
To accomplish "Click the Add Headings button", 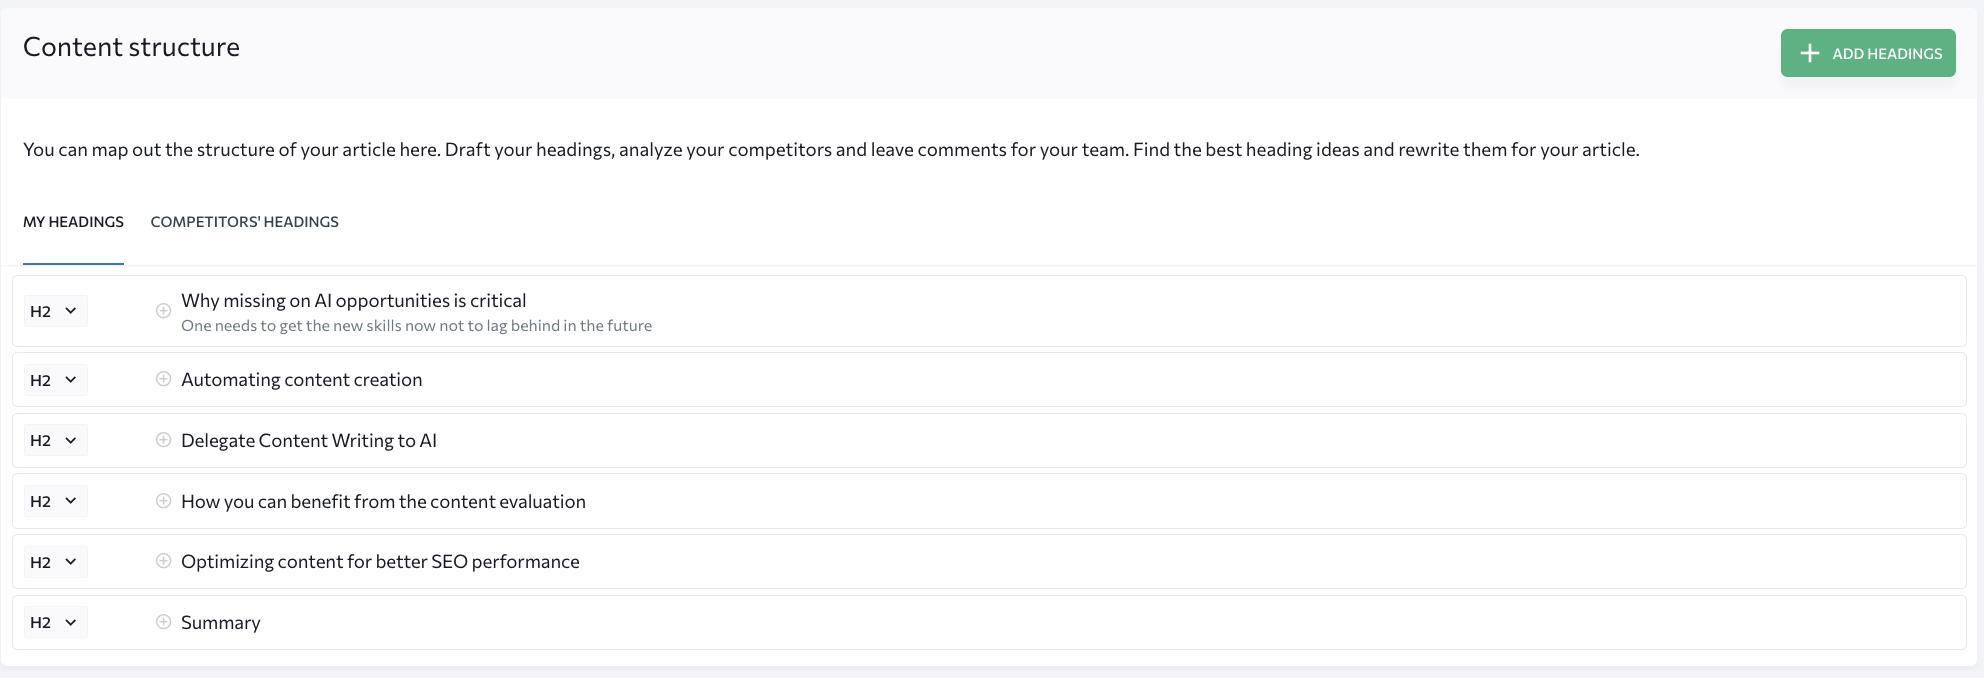I will click(1867, 53).
